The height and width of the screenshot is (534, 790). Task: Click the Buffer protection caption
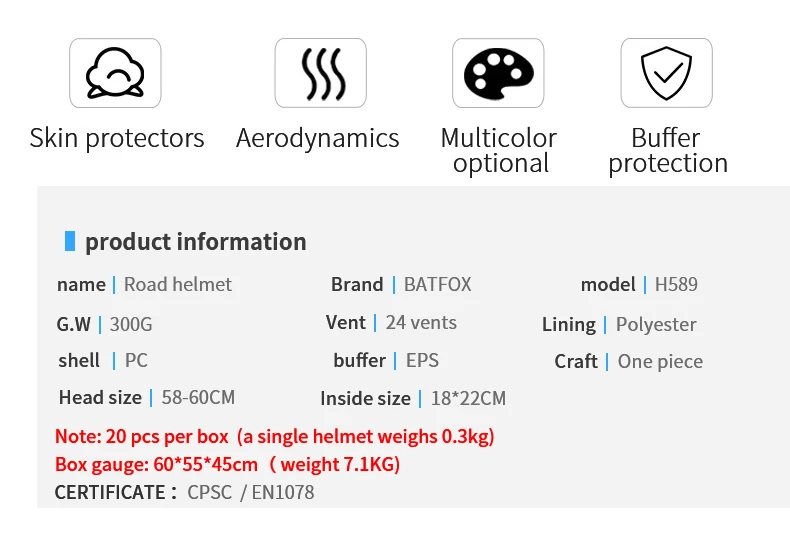click(667, 150)
